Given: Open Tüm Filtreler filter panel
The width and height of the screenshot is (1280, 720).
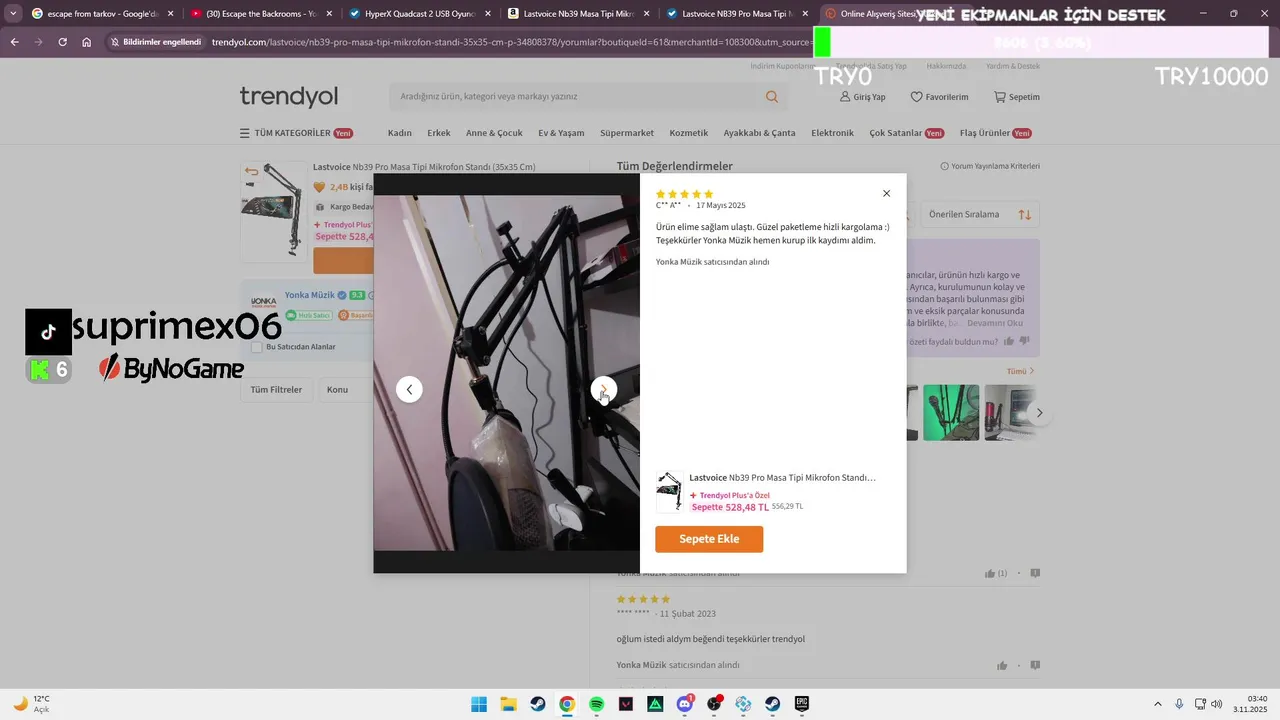Looking at the screenshot, I should pyautogui.click(x=276, y=390).
